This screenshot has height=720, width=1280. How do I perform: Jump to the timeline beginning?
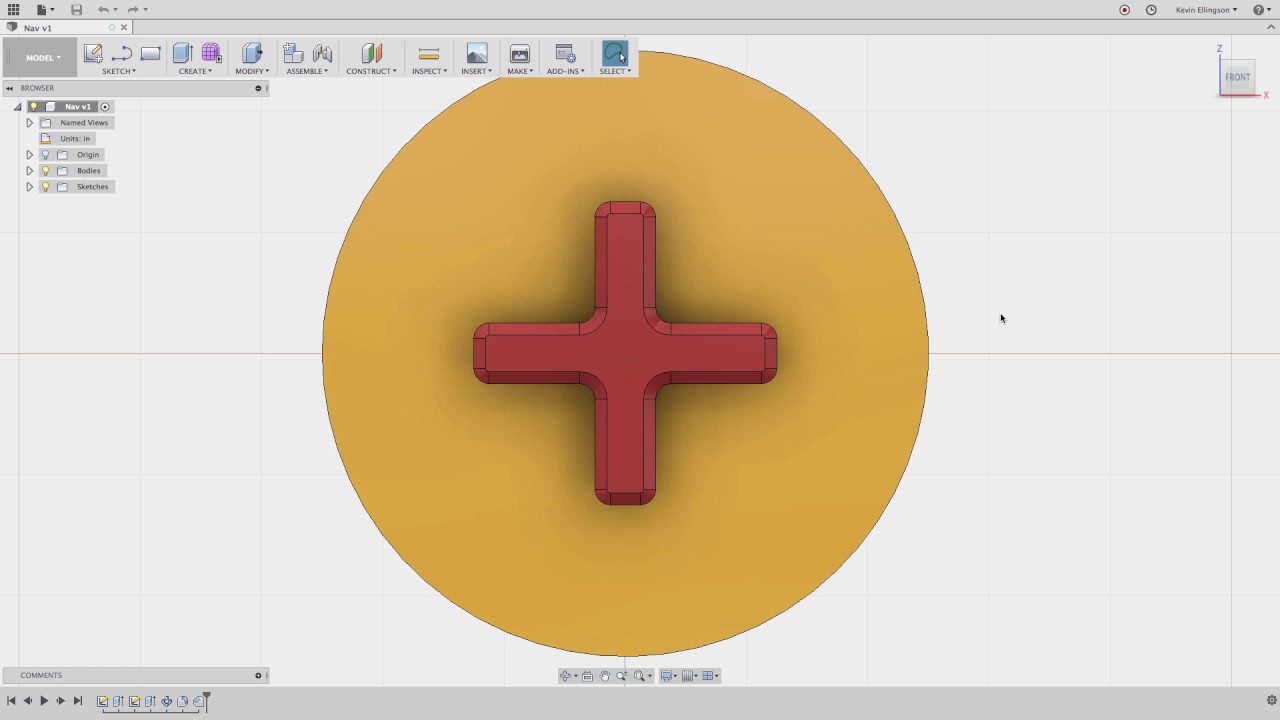point(11,701)
